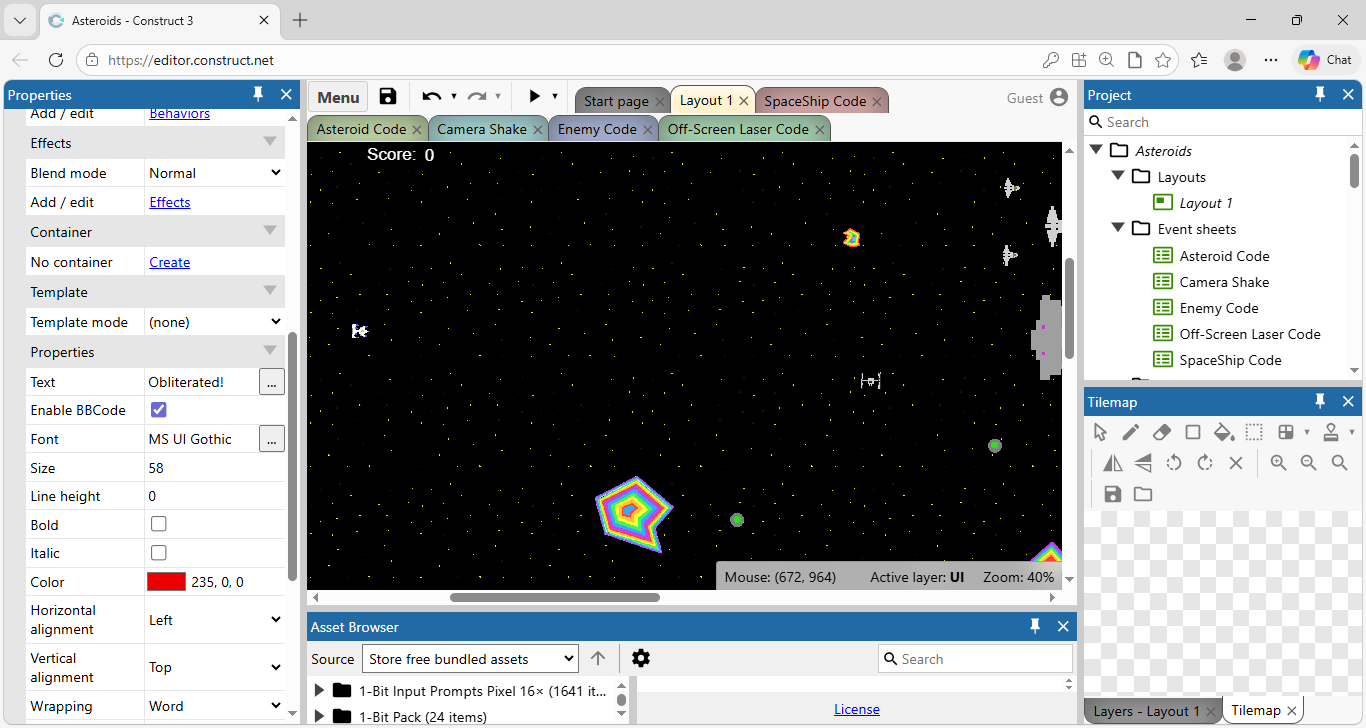The height and width of the screenshot is (728, 1366).
Task: Reset the Tilemap zoom magnifier
Action: click(x=1340, y=463)
